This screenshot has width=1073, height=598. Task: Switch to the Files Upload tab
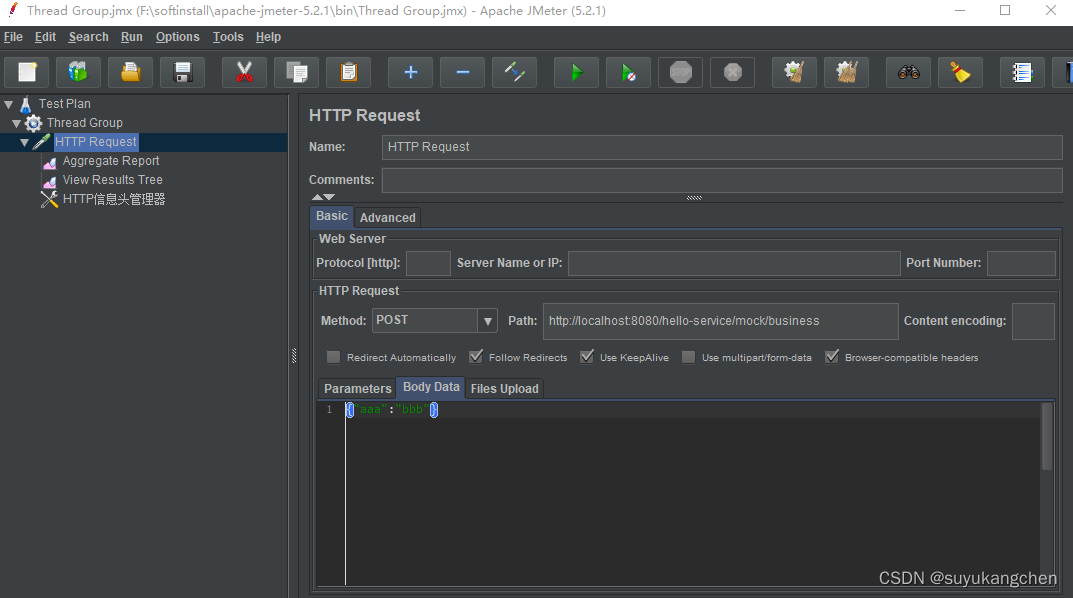[x=504, y=389]
